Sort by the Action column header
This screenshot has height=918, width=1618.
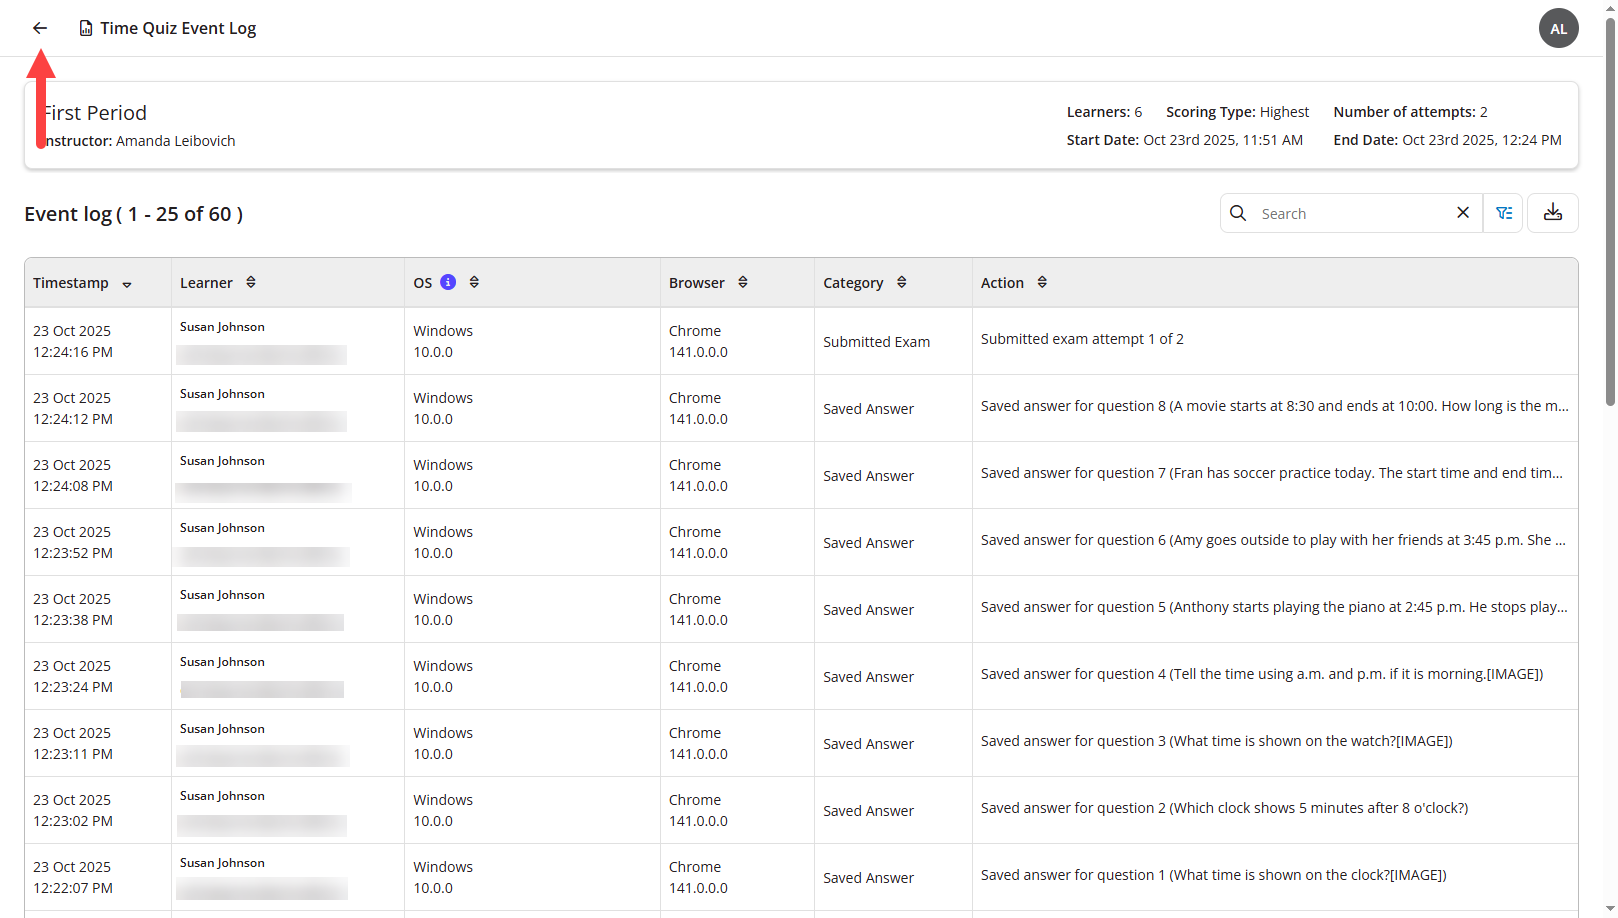pyautogui.click(x=1002, y=281)
